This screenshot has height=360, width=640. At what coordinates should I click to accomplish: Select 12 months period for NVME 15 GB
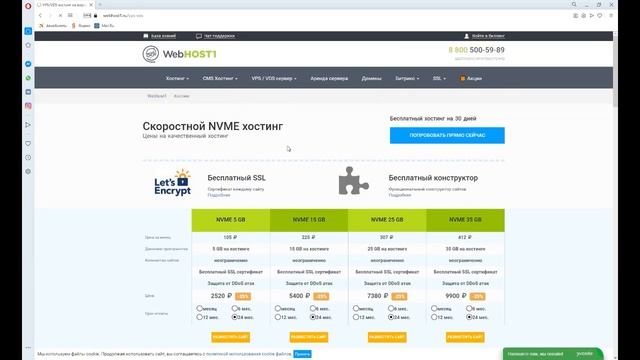[x=278, y=317]
